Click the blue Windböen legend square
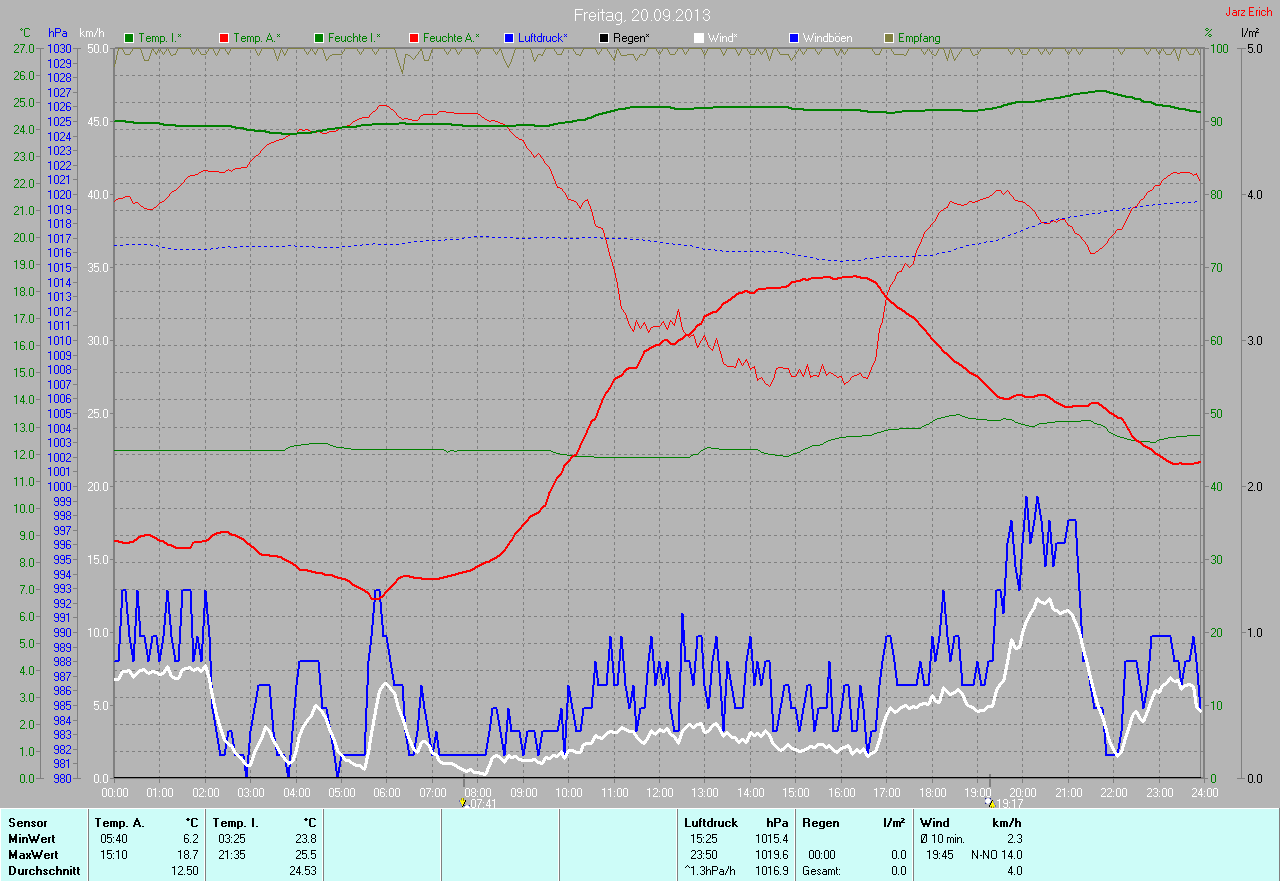Image resolution: width=1280 pixels, height=881 pixels. [794, 38]
